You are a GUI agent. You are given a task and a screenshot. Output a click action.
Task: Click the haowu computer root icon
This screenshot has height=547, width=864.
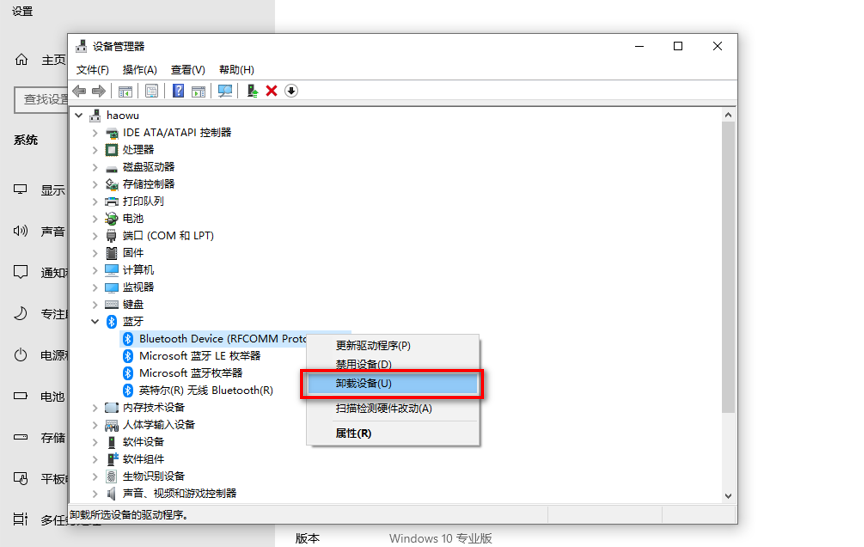tap(95, 115)
